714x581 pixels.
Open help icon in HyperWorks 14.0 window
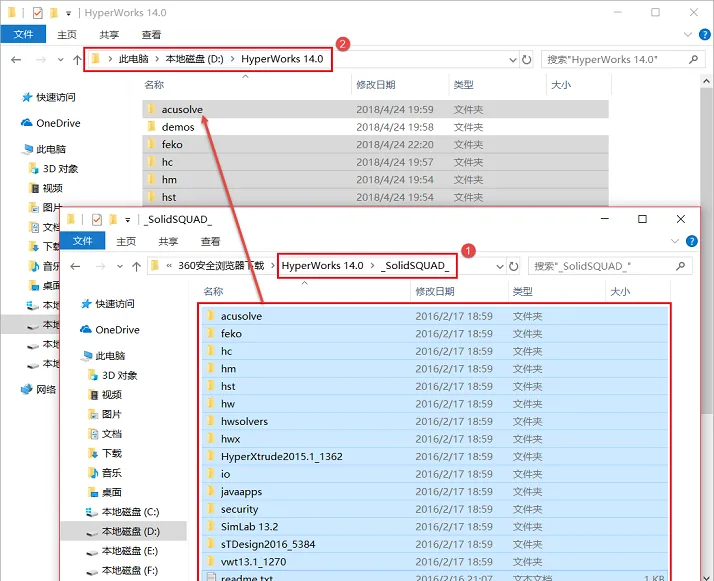click(704, 35)
